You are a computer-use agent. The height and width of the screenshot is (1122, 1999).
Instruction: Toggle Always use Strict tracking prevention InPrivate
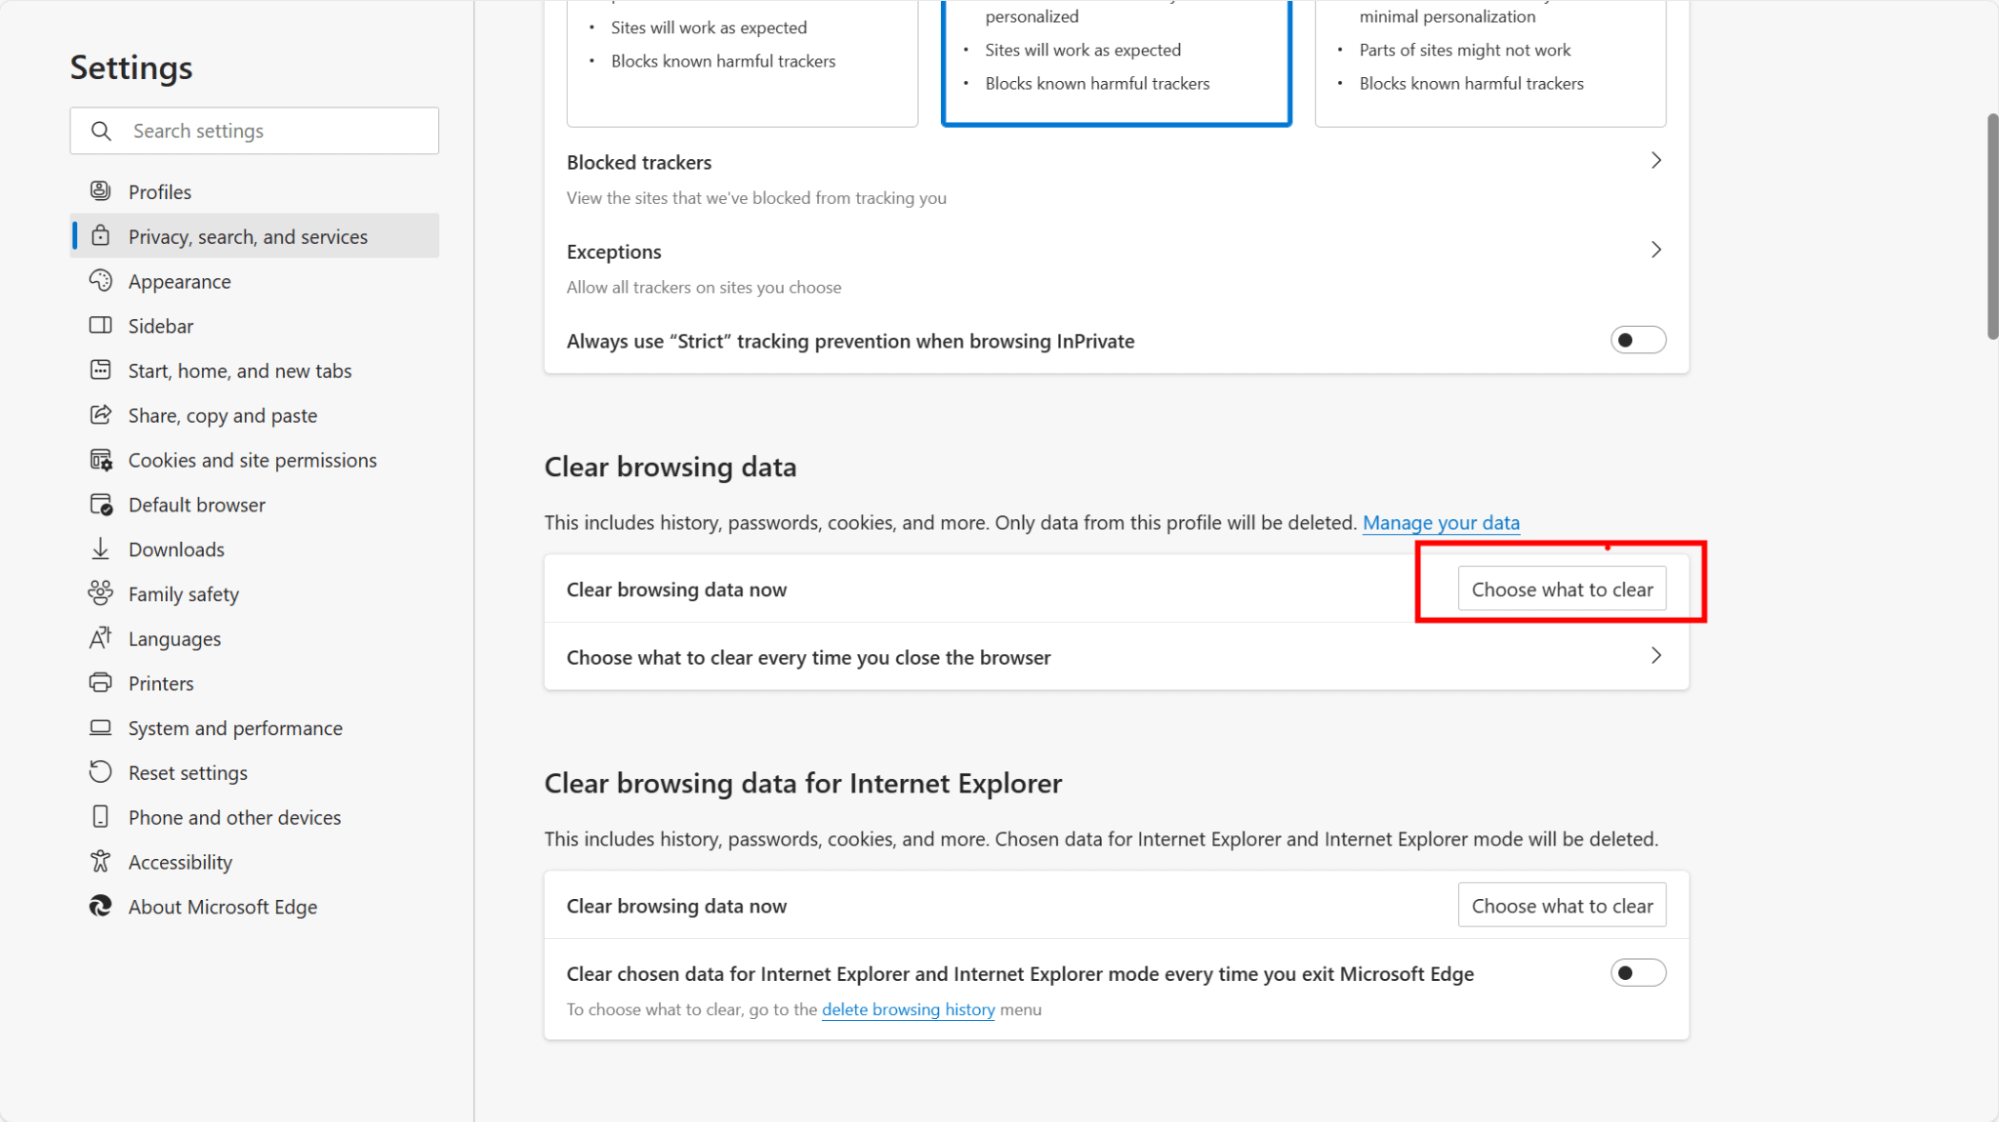(1637, 339)
